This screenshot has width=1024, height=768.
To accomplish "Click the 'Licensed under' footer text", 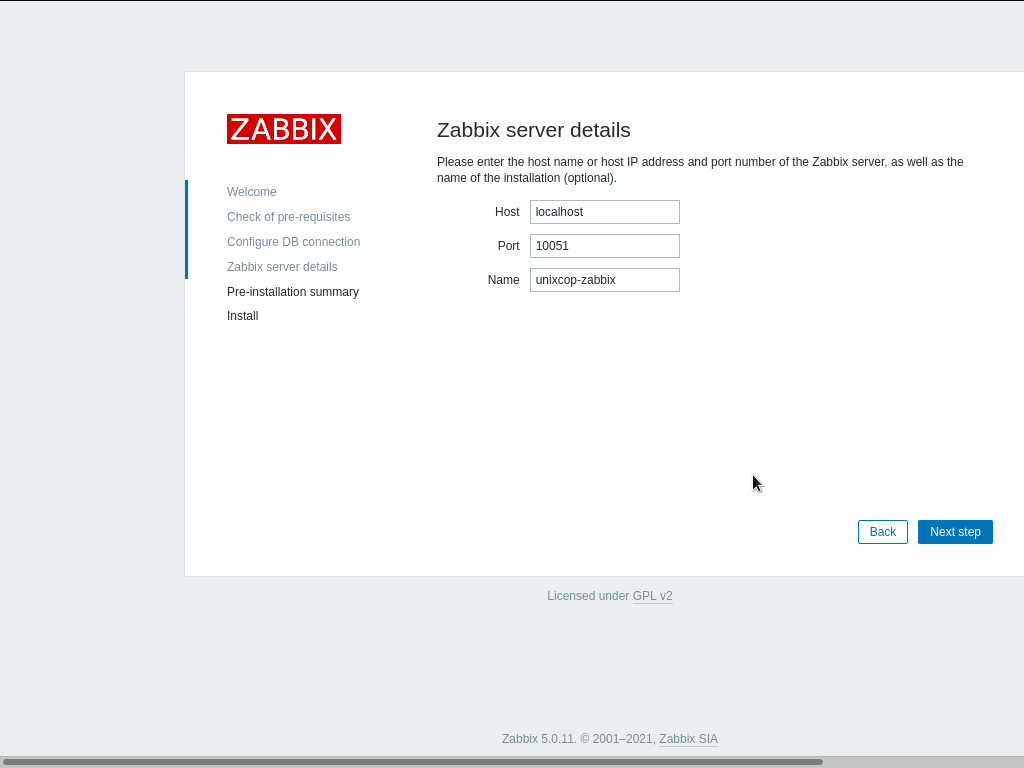I will click(x=588, y=596).
